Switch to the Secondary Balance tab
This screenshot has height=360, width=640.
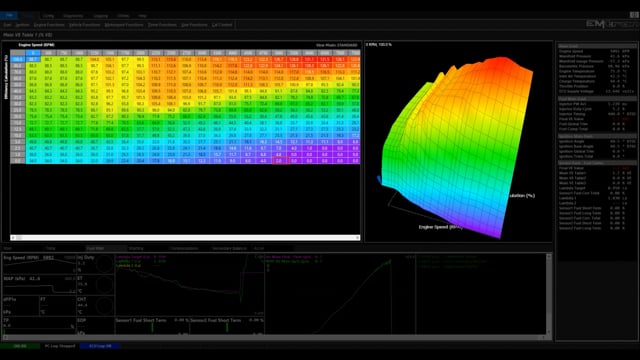(229, 248)
